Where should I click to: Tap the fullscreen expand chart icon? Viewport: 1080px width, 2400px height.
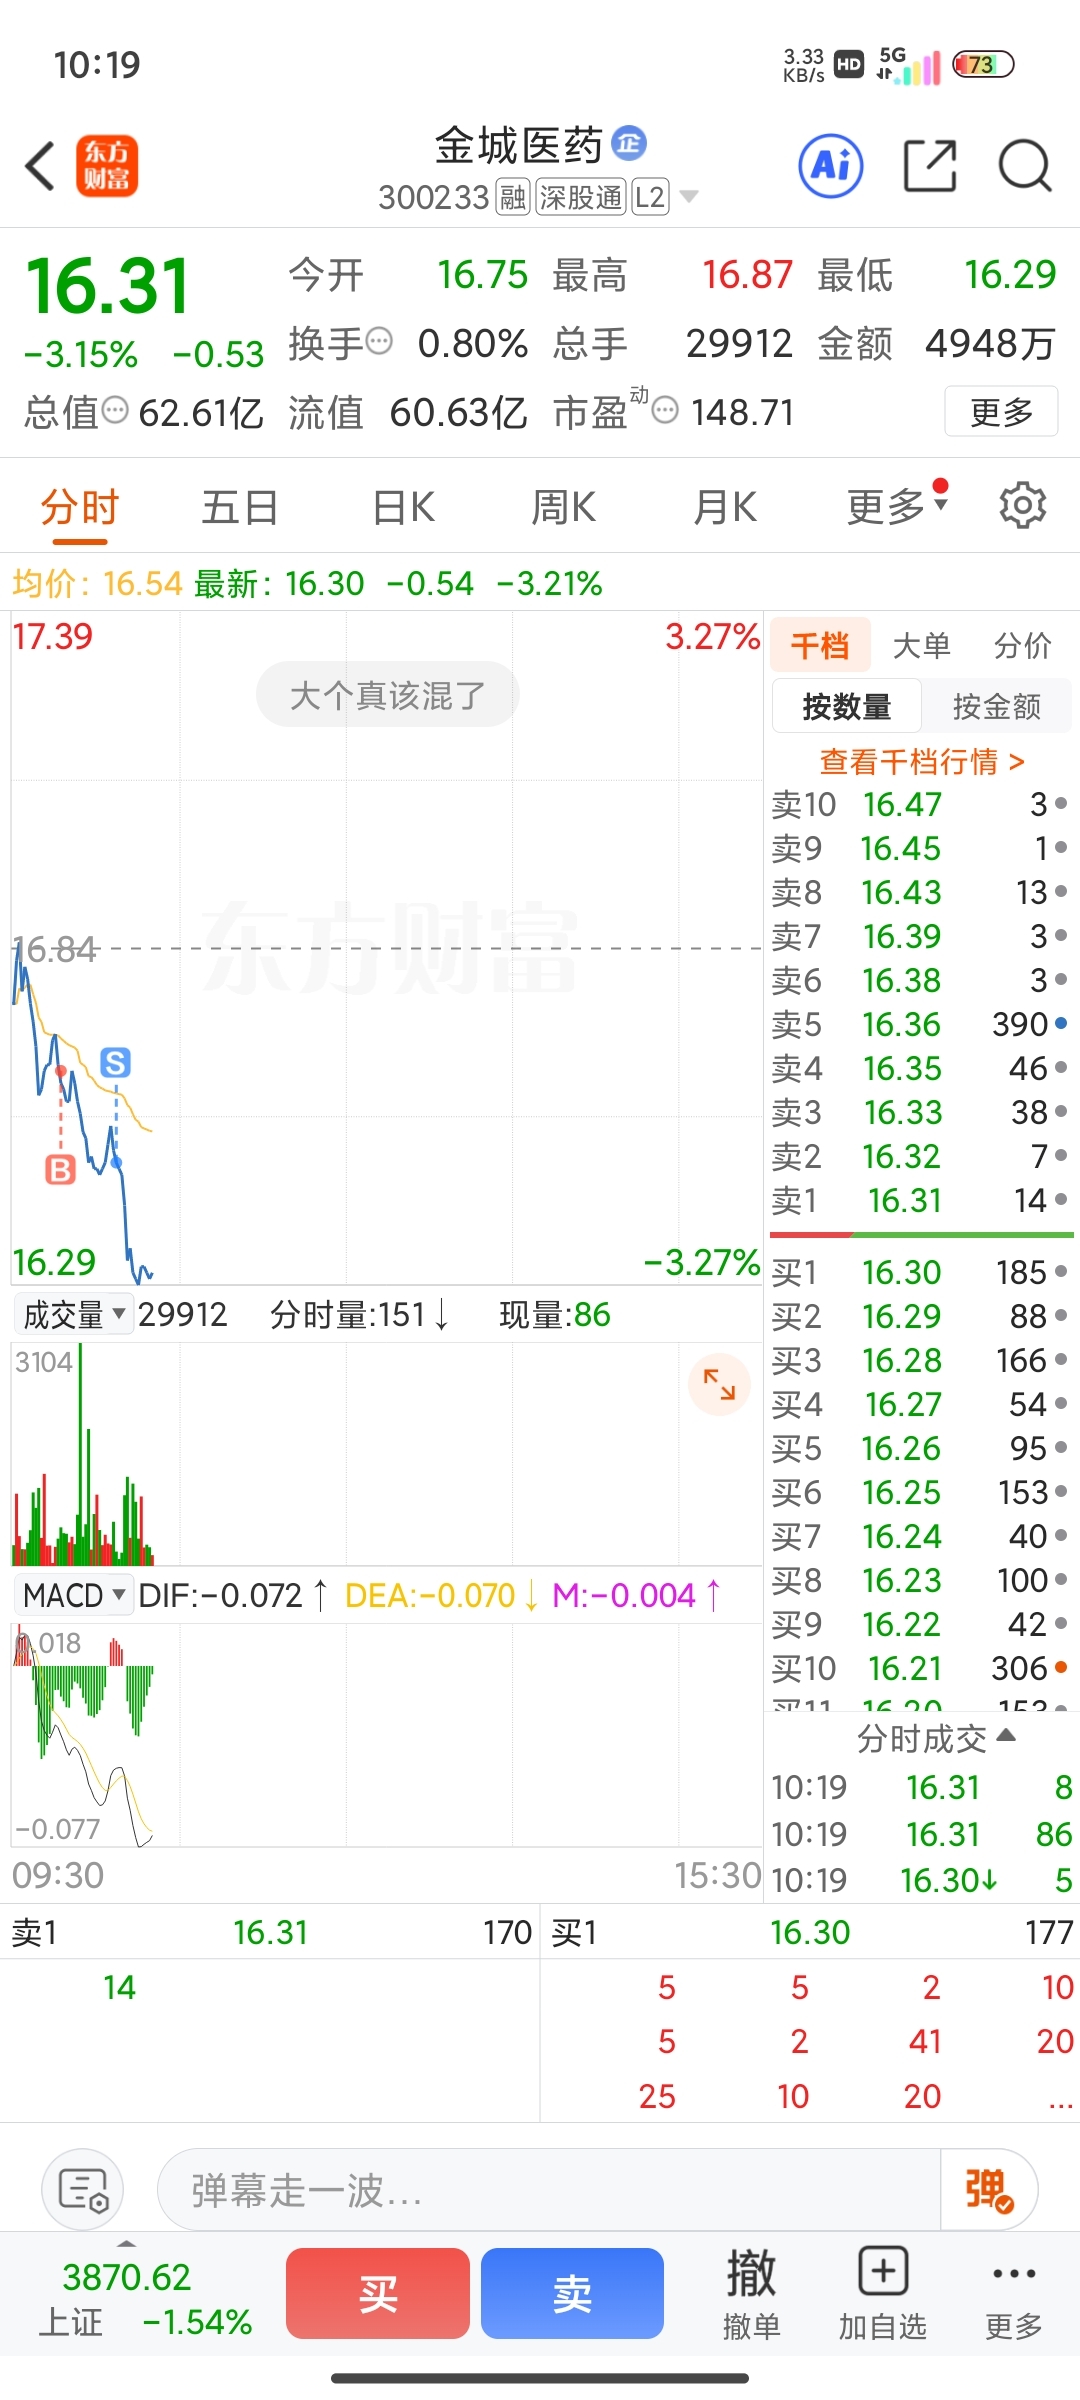[719, 1384]
